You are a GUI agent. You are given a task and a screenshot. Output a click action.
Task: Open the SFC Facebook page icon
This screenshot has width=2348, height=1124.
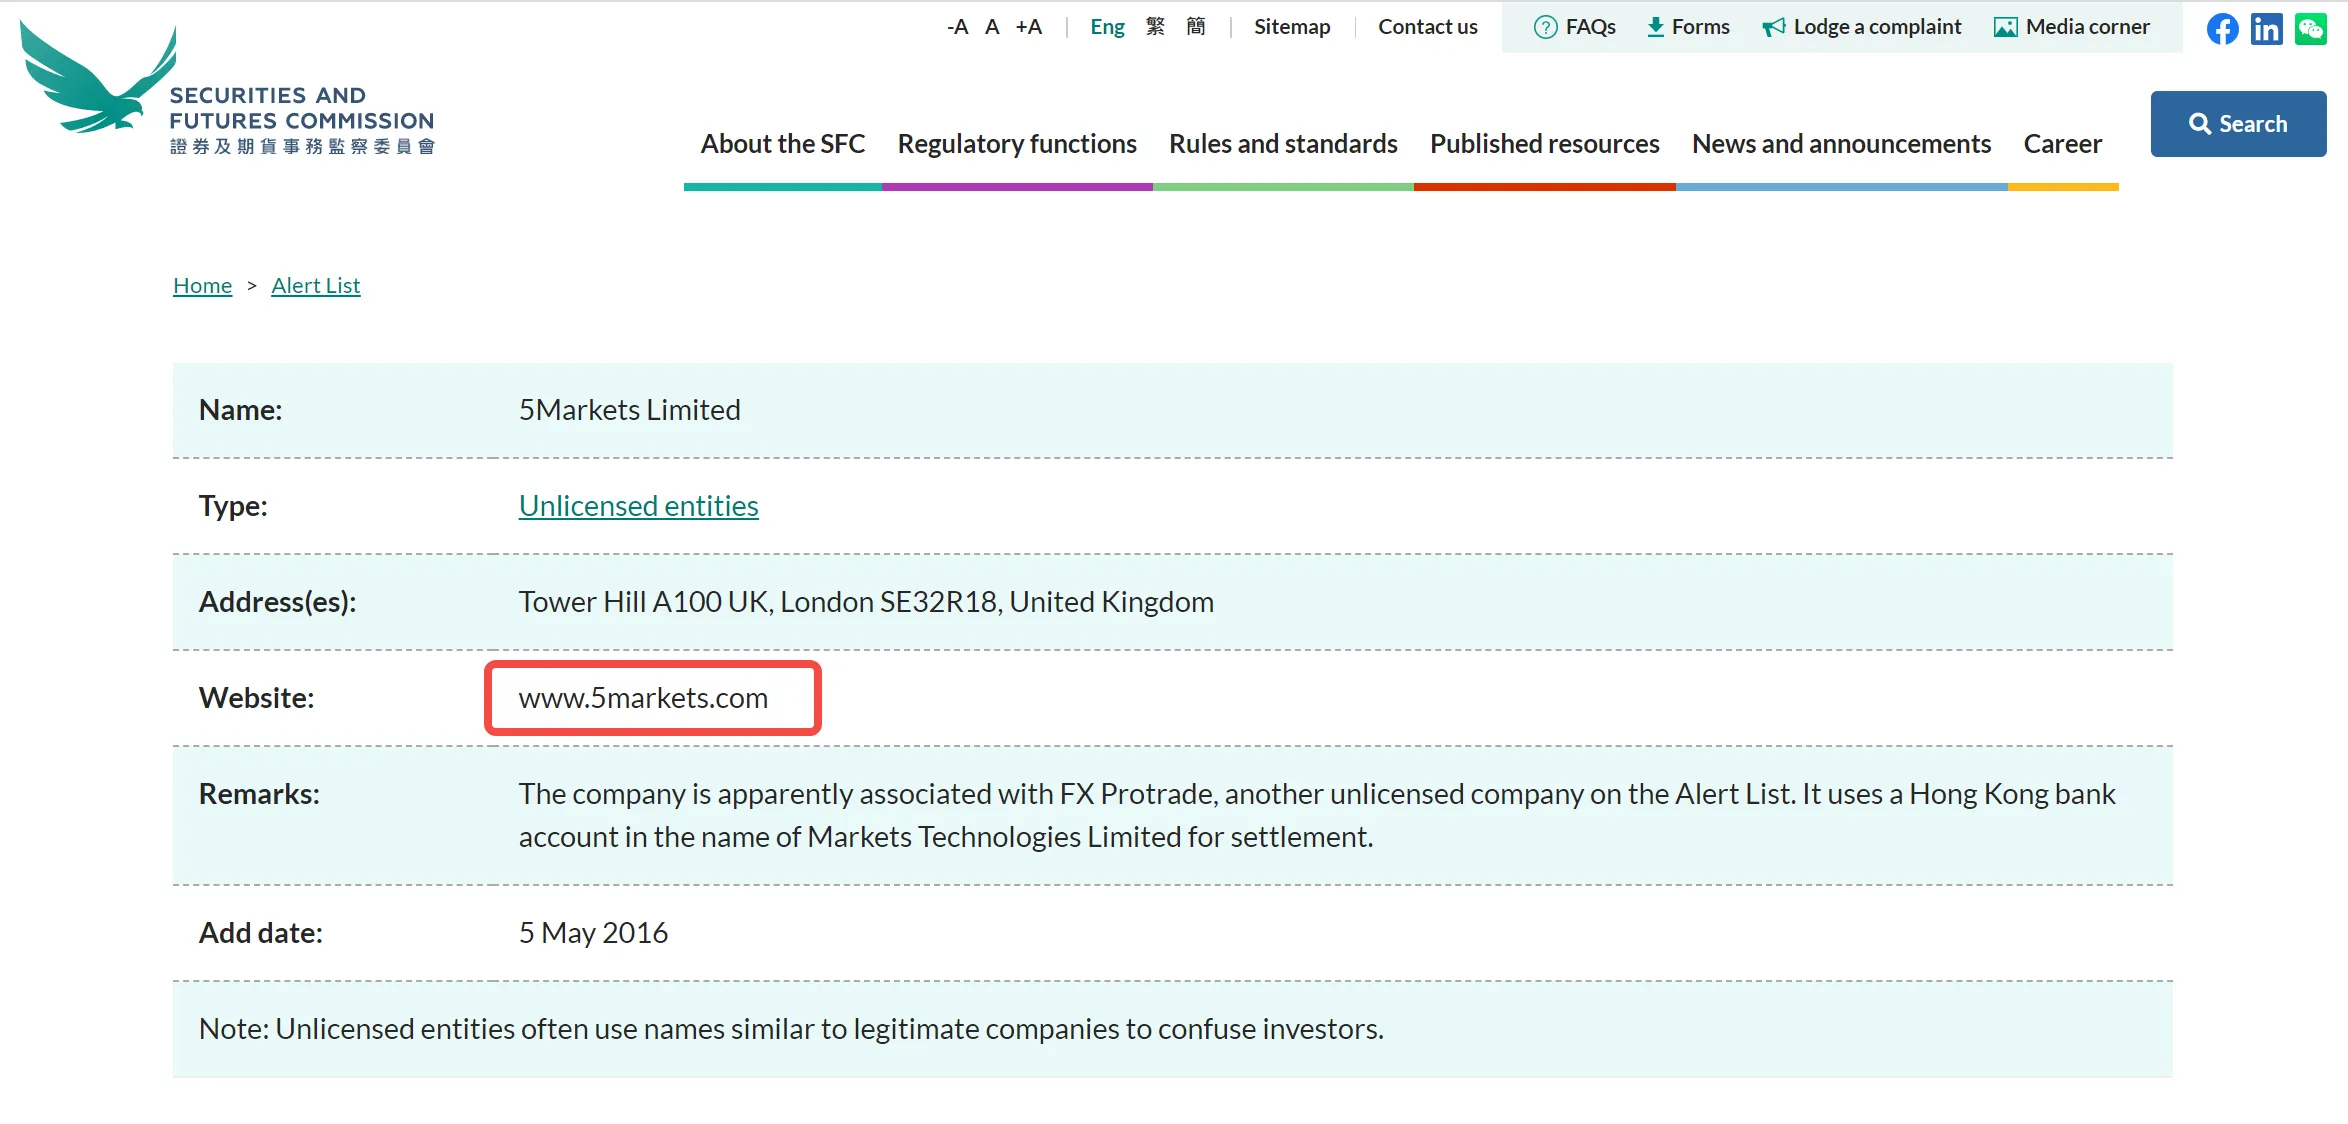pos(2222,28)
